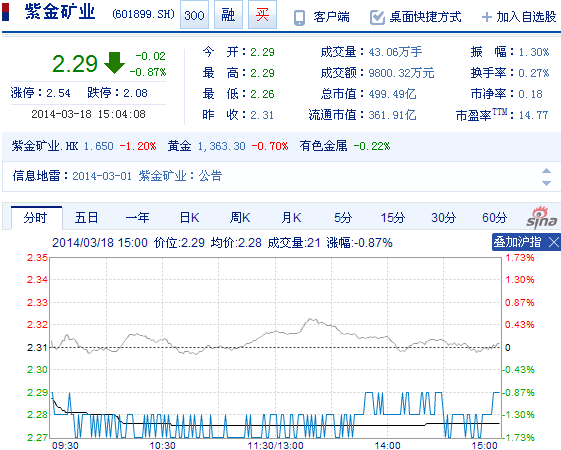This screenshot has width=561, height=450.
Task: Switch to the 月K tab
Action: [292, 217]
